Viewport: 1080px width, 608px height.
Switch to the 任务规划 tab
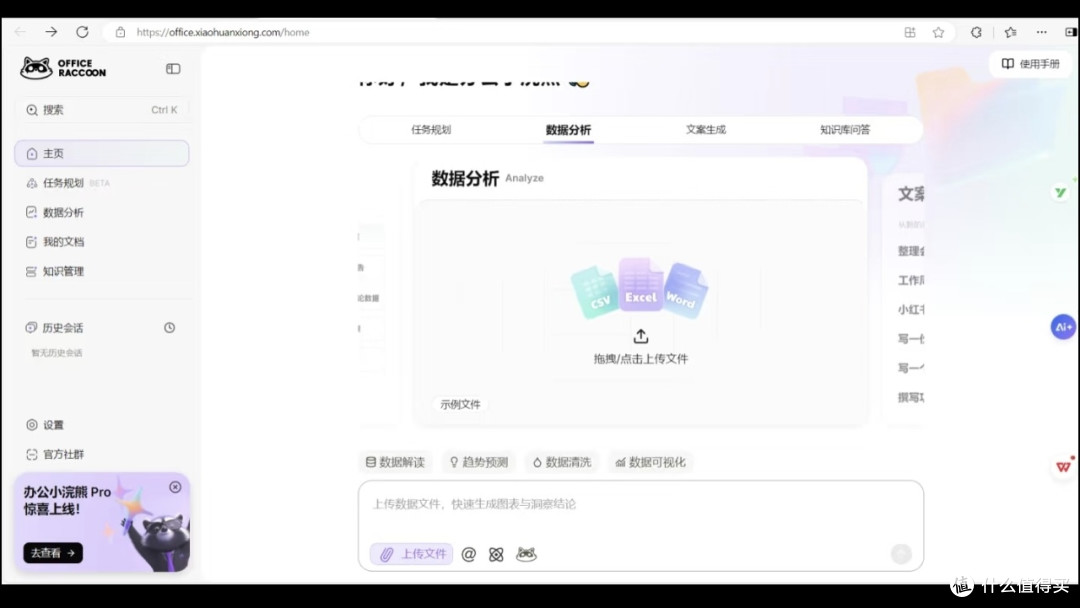431,129
